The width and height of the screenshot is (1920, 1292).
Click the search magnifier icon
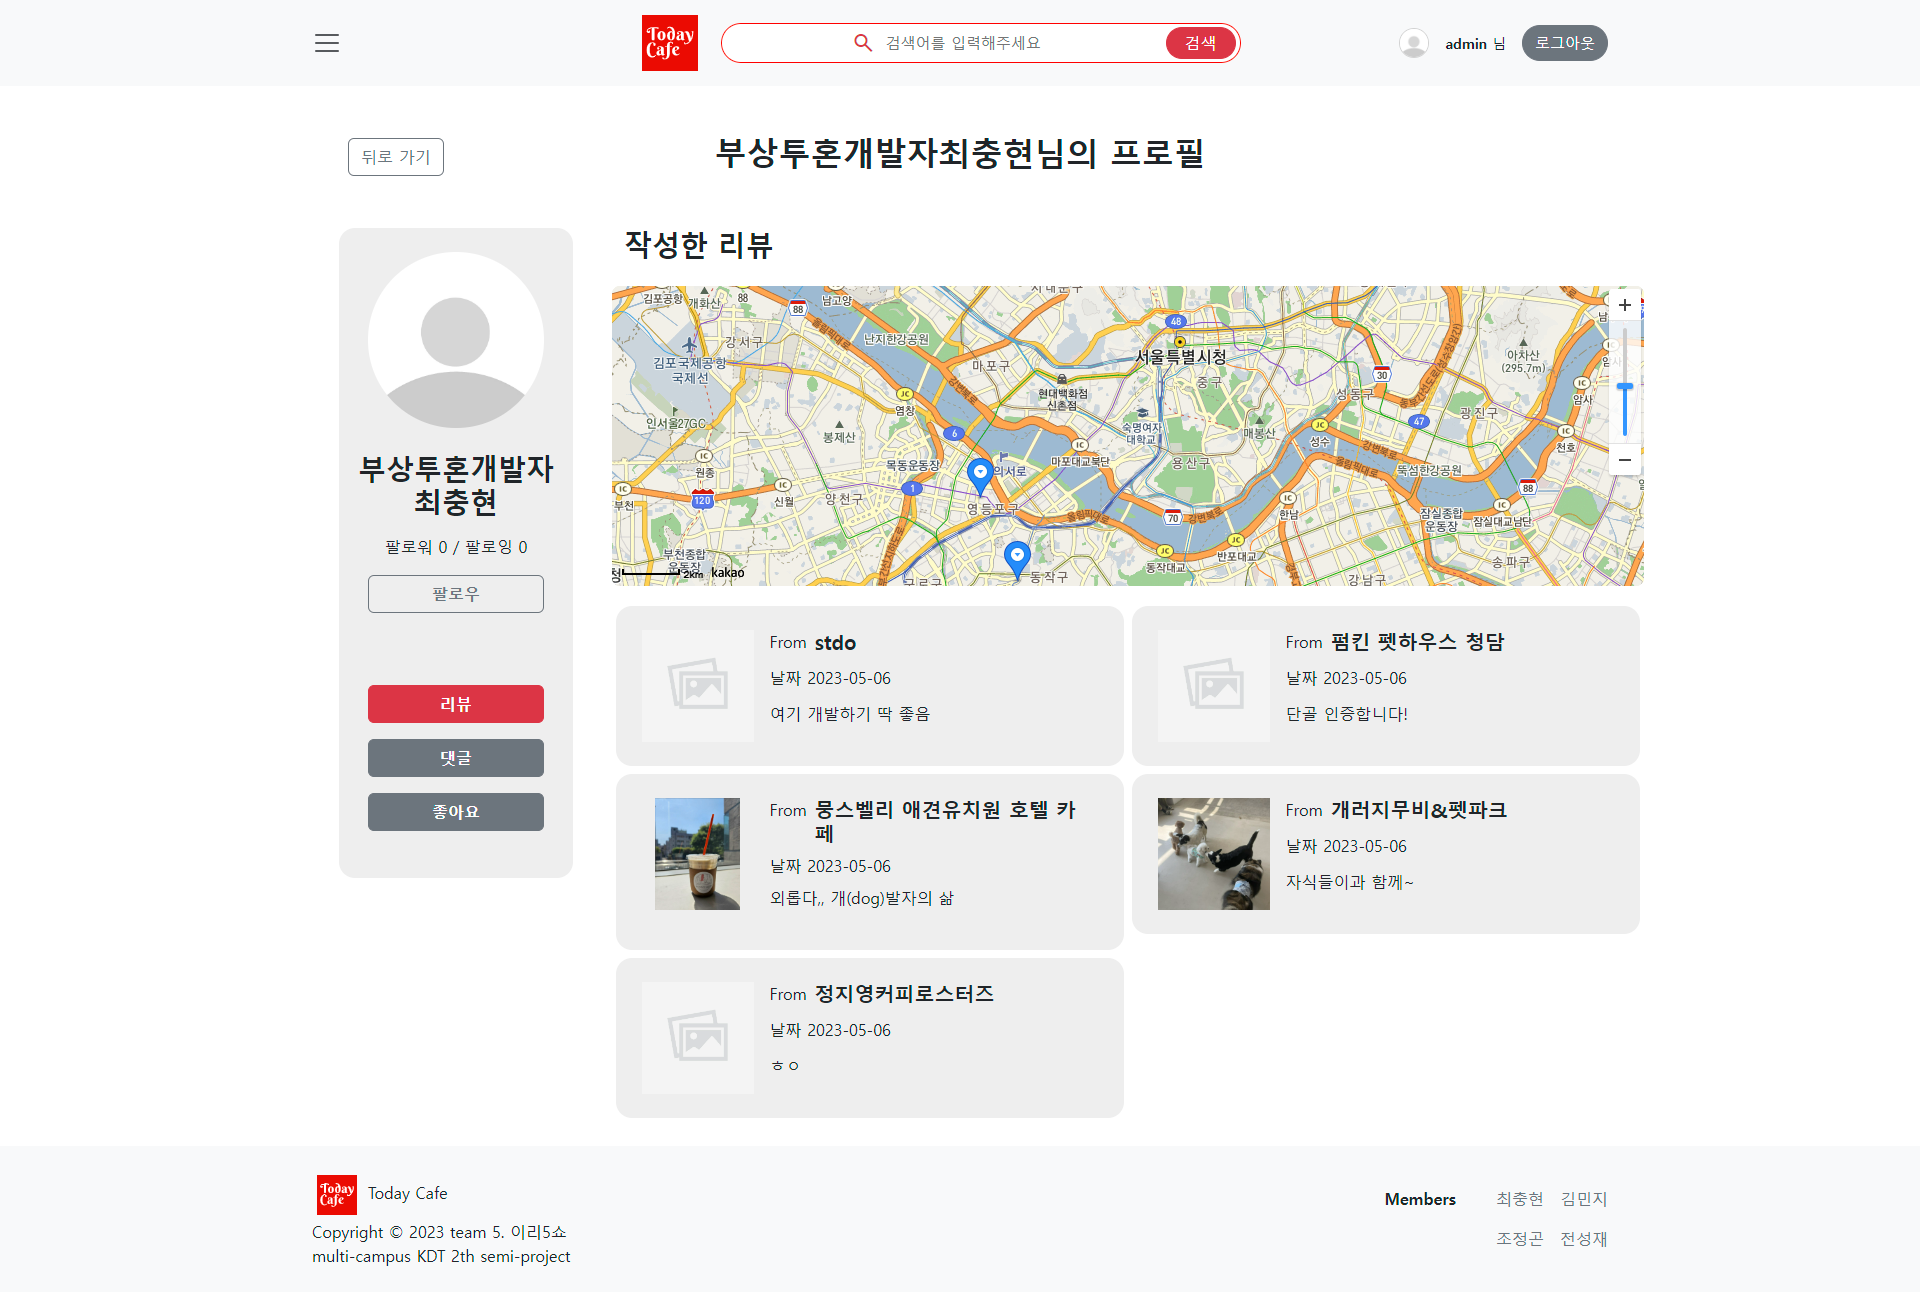pos(862,43)
